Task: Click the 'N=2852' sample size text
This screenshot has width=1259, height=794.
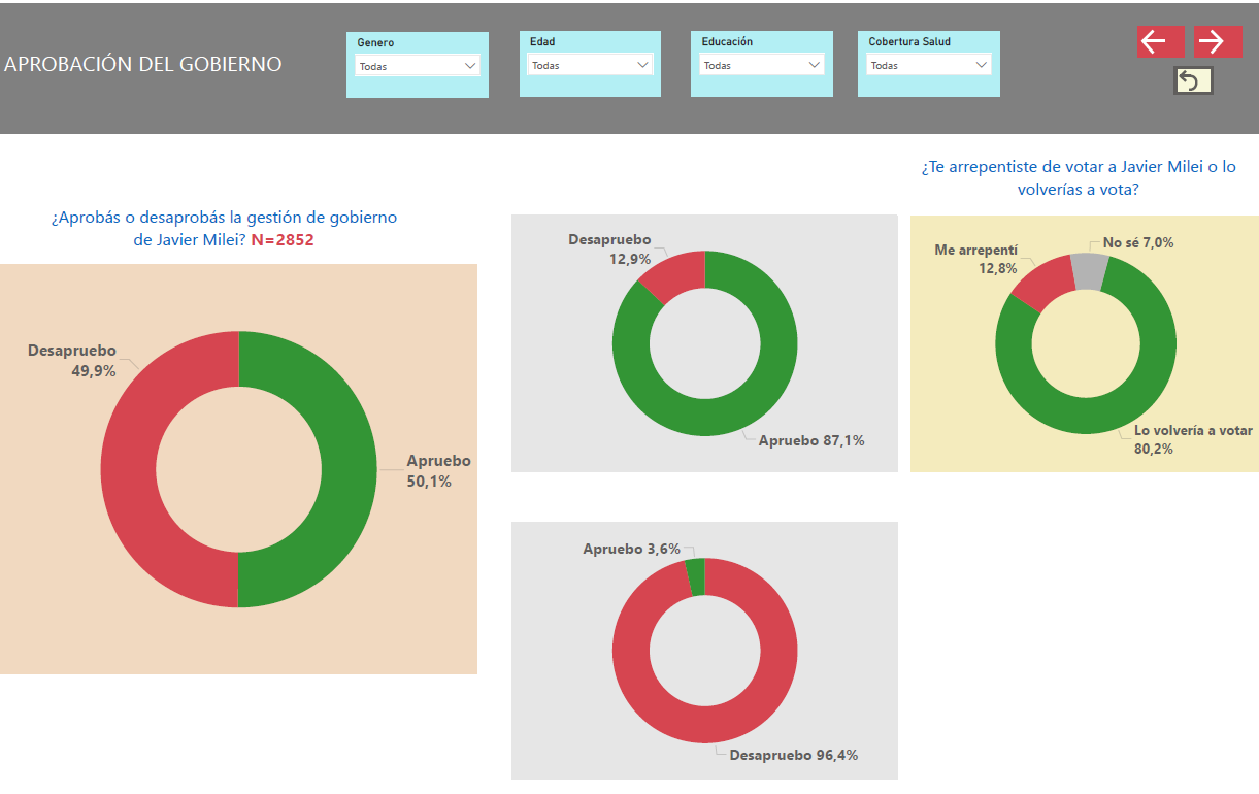Action: 282,239
